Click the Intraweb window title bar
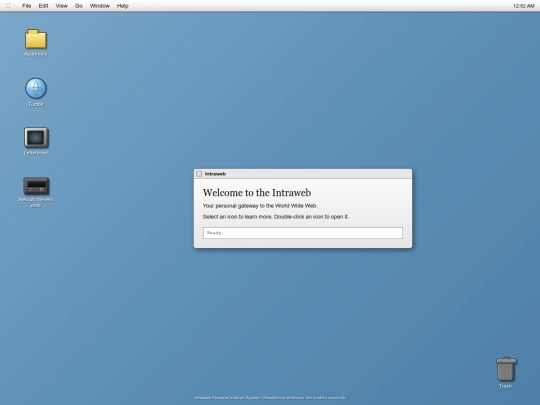Viewport: 540px width, 405px height. (x=303, y=174)
